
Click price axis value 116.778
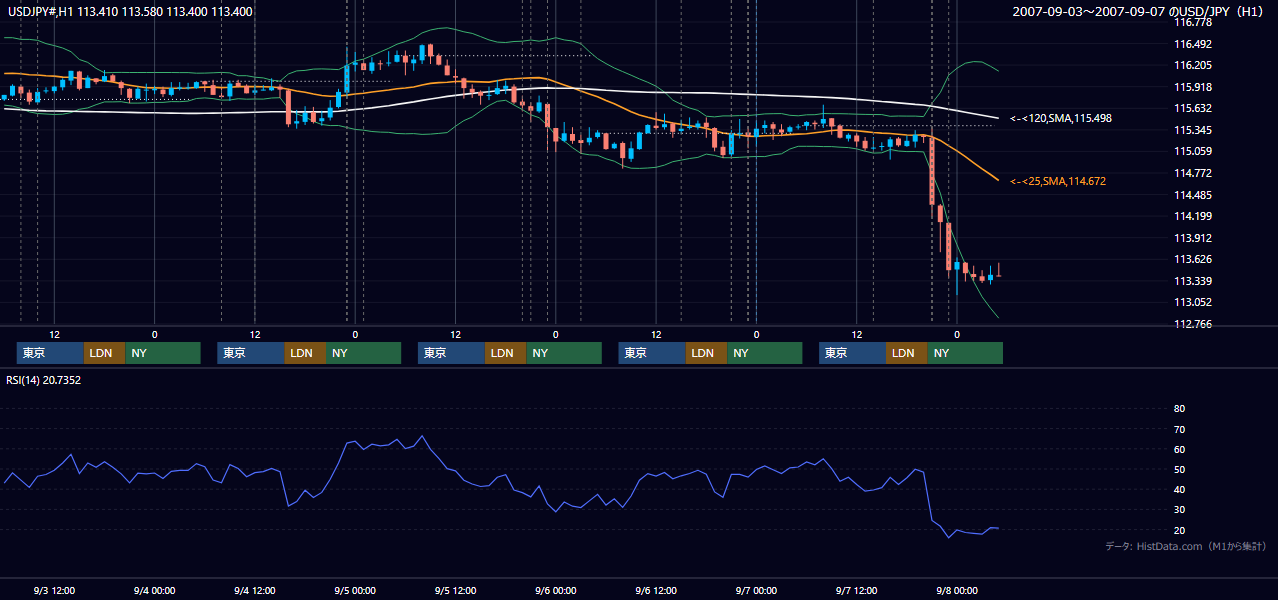(x=1193, y=23)
